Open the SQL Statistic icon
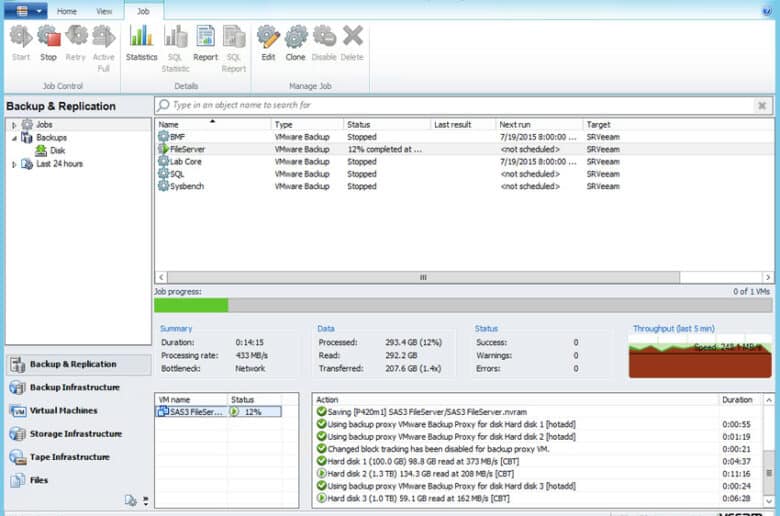This screenshot has height=516, width=780. (175, 49)
